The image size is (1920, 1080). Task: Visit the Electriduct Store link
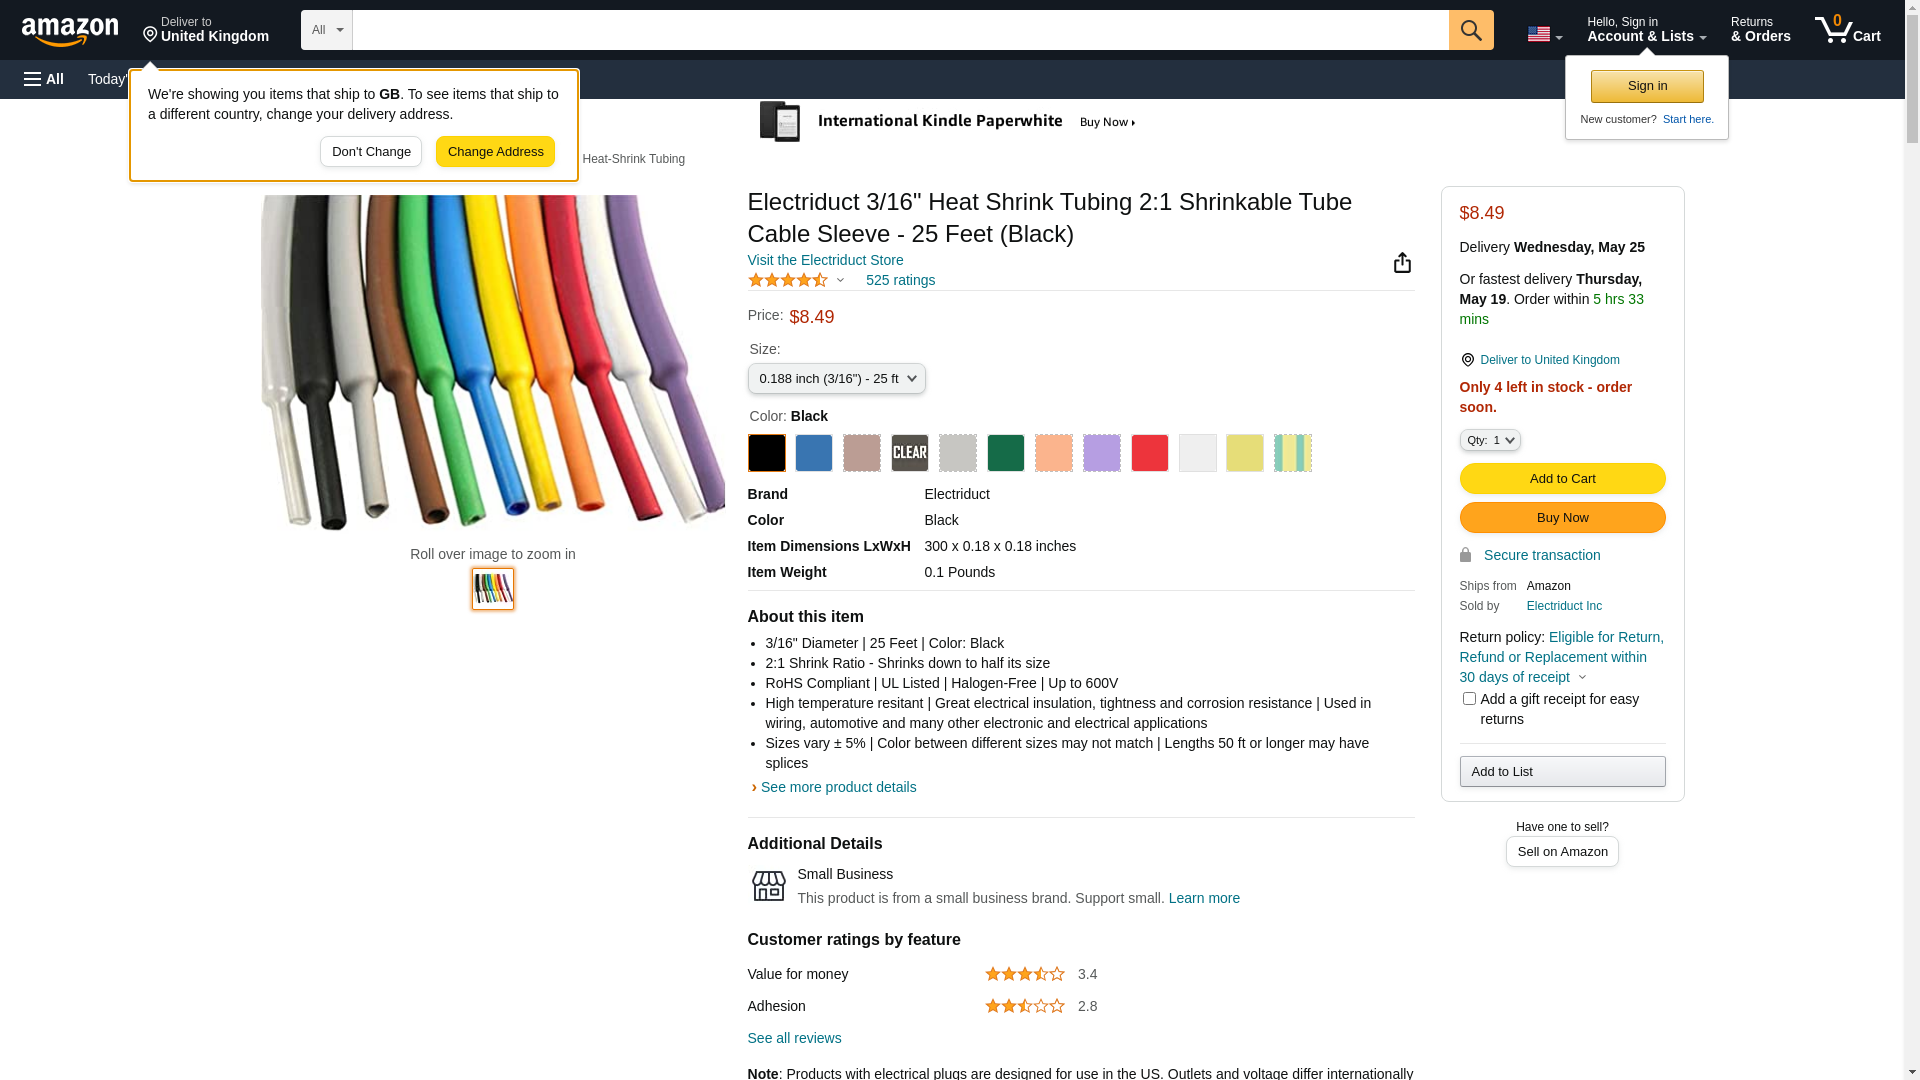tap(825, 260)
